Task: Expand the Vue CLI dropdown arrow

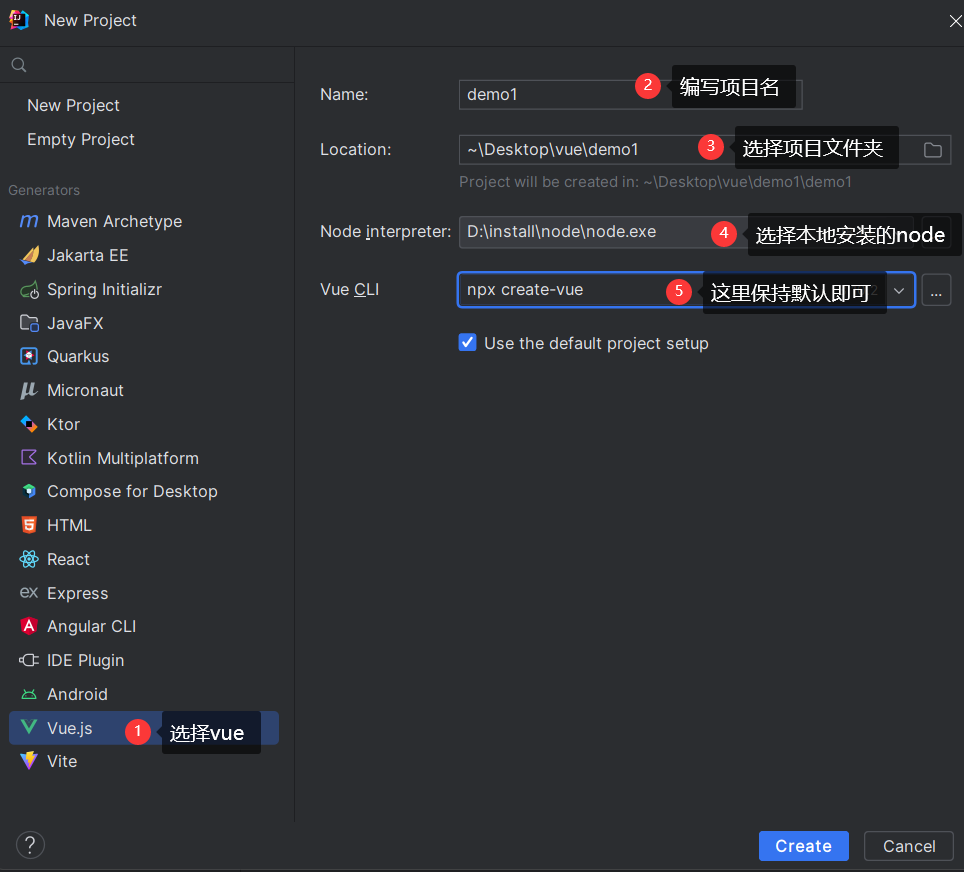Action: (899, 290)
